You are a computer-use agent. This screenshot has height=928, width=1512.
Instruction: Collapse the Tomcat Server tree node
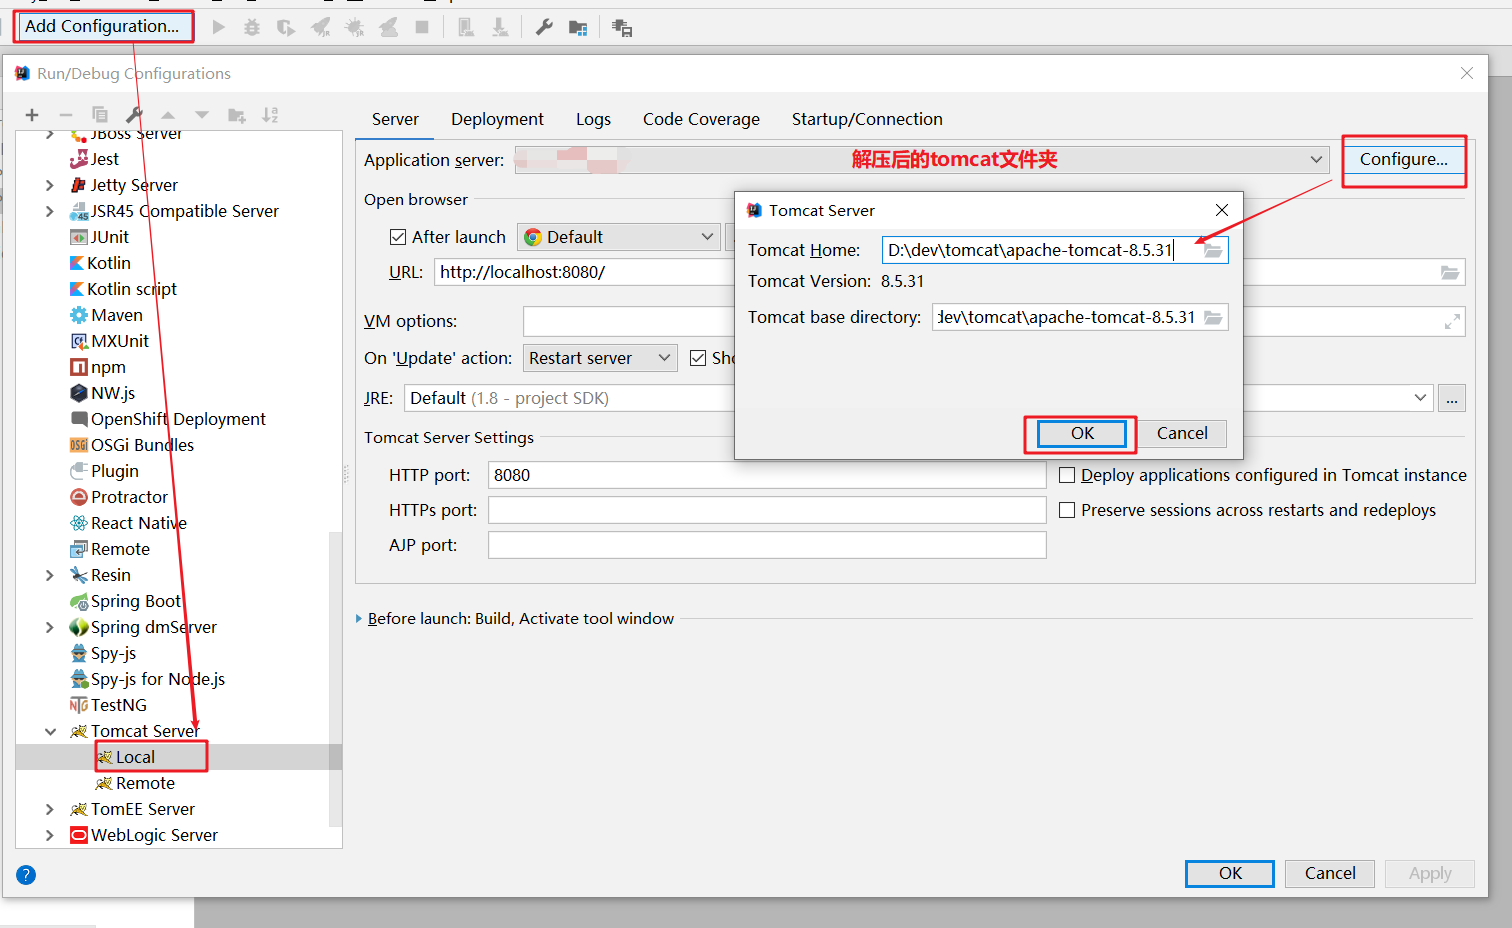[x=50, y=731]
